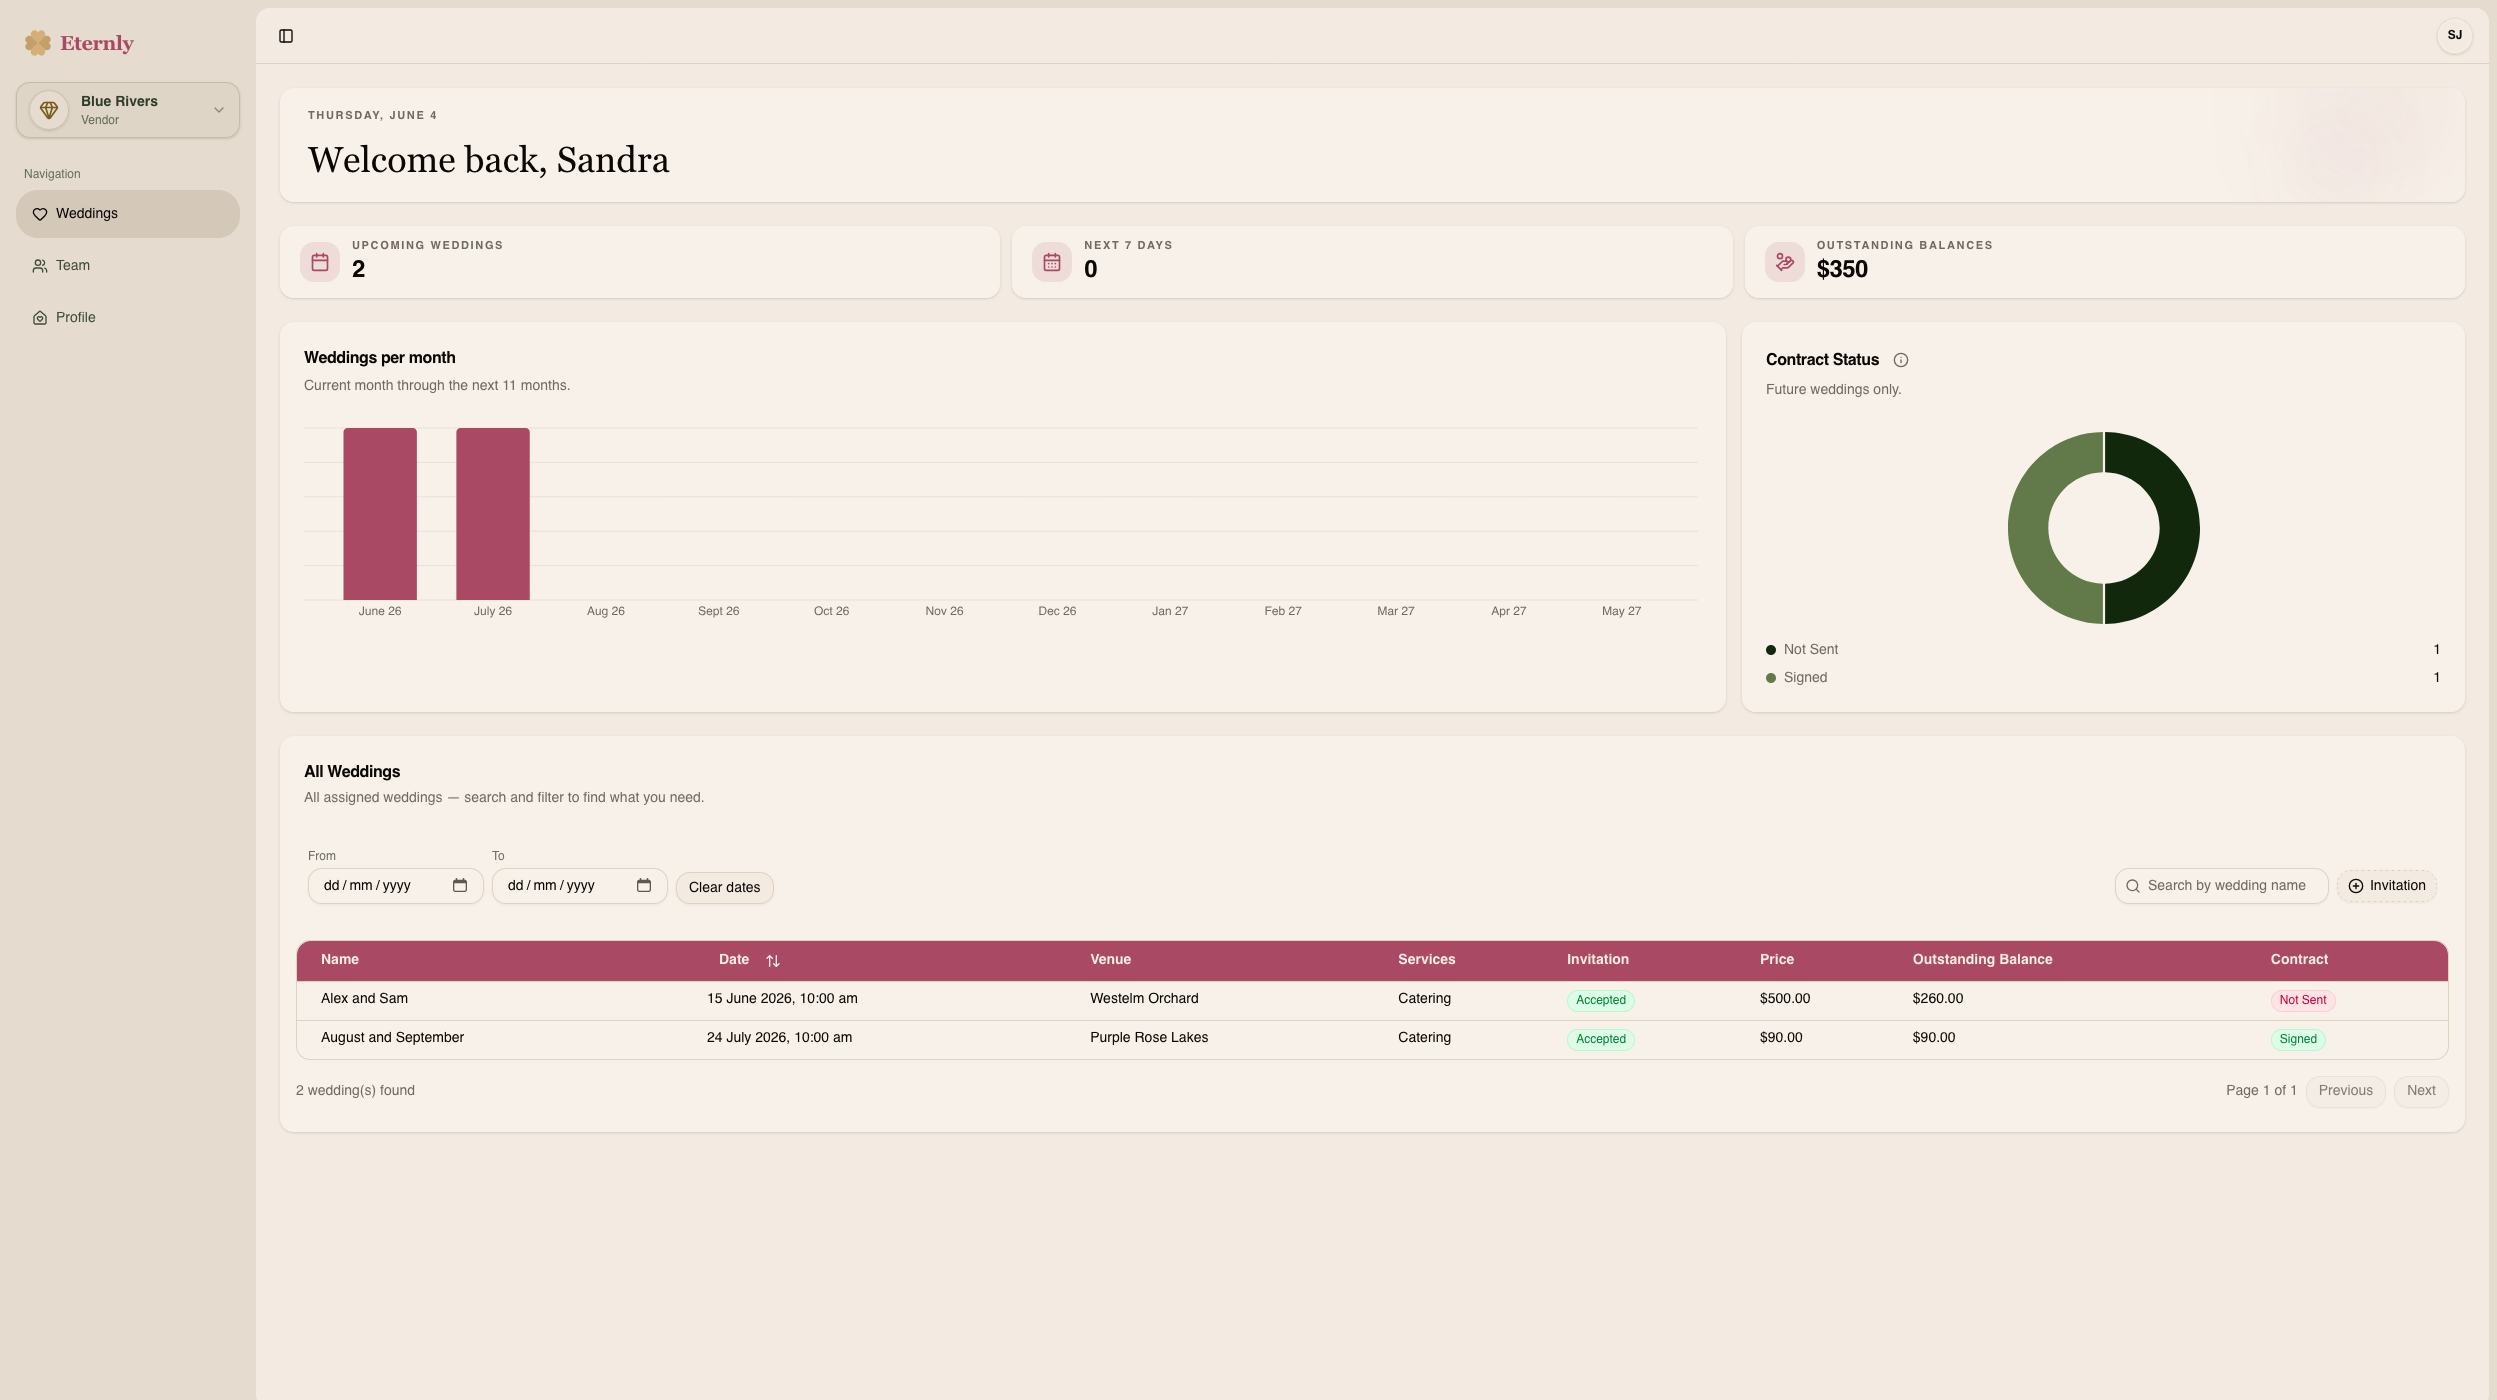Screen dimensions: 2497x1400
Task: Open the From date calendar picker
Action: click(x=460, y=886)
